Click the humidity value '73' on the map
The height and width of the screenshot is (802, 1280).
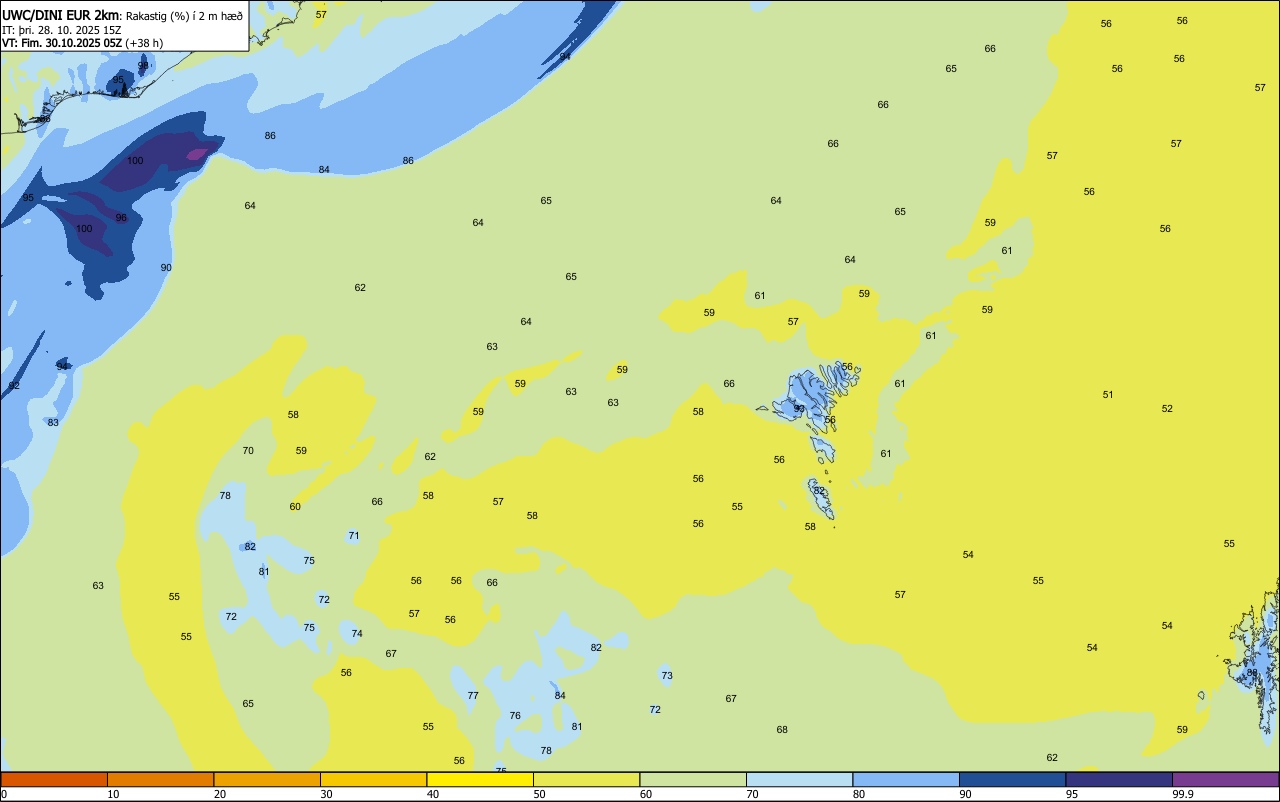[x=667, y=675]
